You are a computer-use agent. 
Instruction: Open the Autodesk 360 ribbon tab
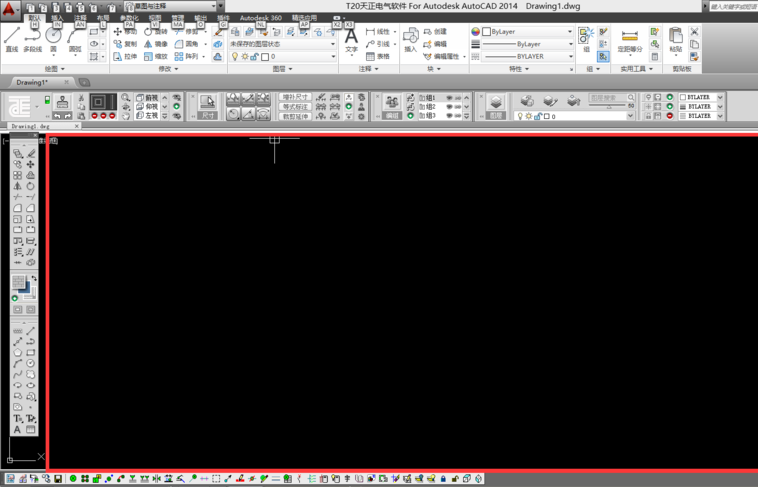[262, 18]
